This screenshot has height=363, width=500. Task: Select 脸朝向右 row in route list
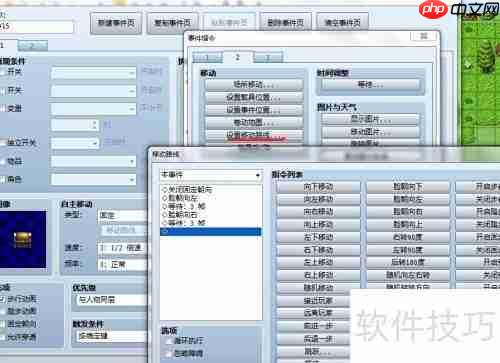(211, 214)
